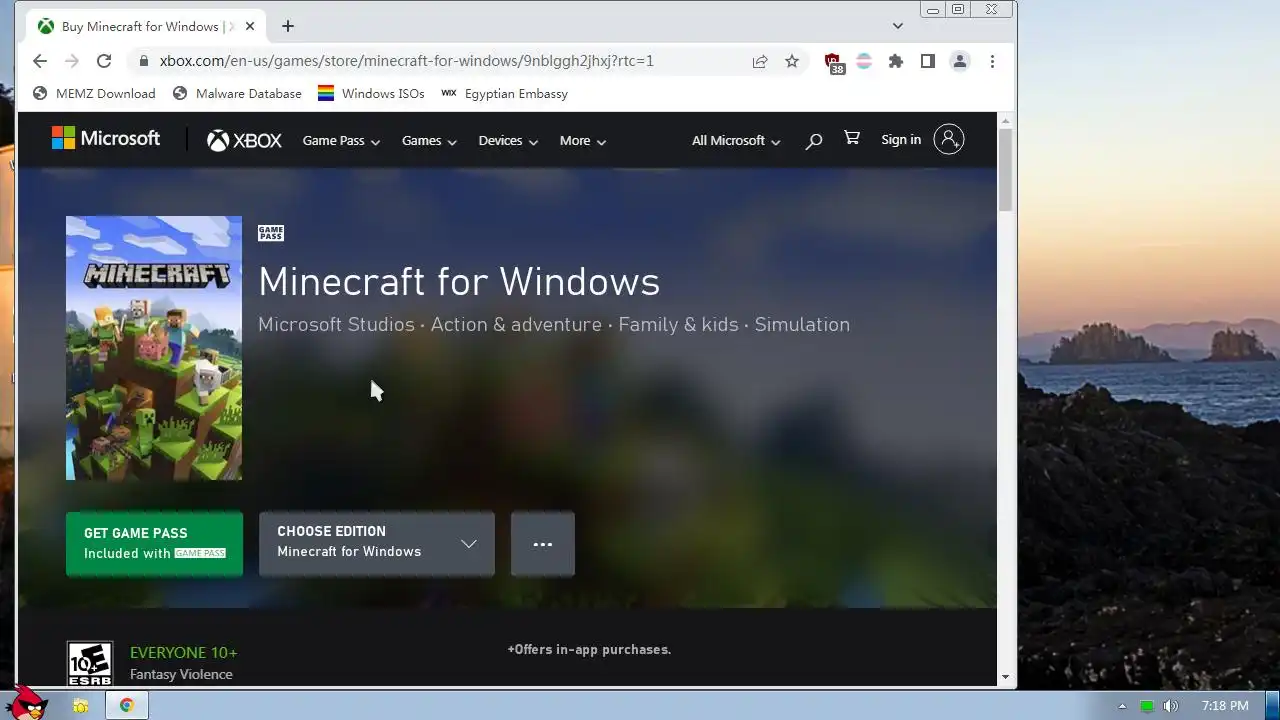The height and width of the screenshot is (720, 1280).
Task: Click the Microsoft logo
Action: (x=106, y=138)
